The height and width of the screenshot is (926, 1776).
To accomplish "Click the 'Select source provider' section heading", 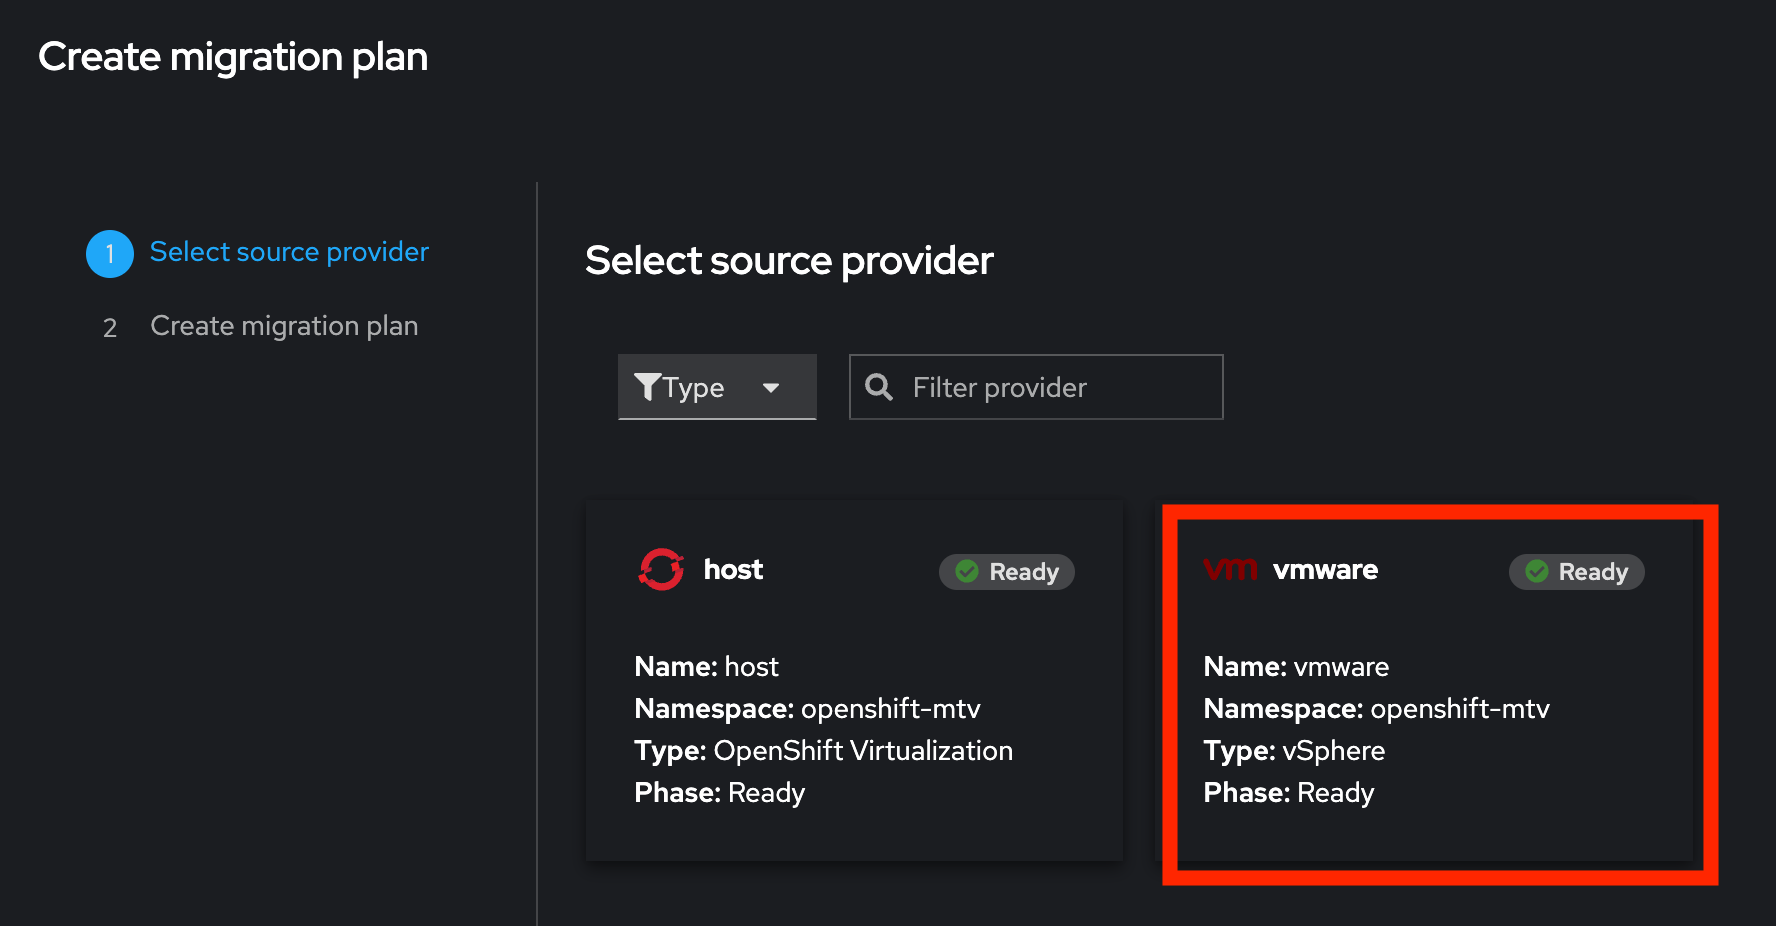I will (x=789, y=260).
